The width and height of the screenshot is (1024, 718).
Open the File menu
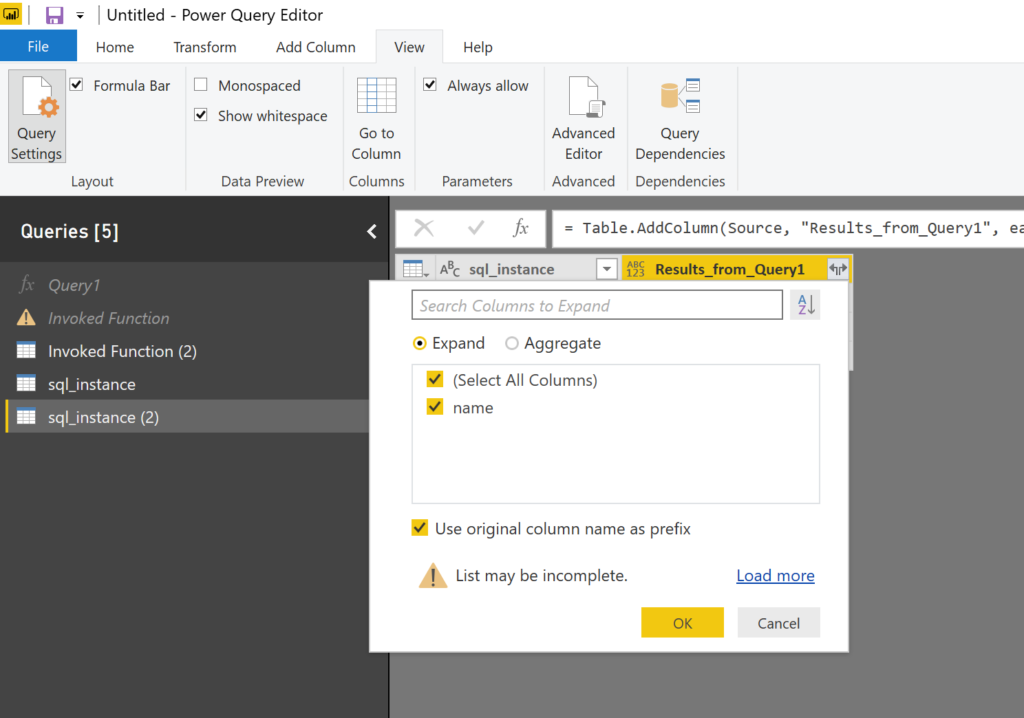38,46
